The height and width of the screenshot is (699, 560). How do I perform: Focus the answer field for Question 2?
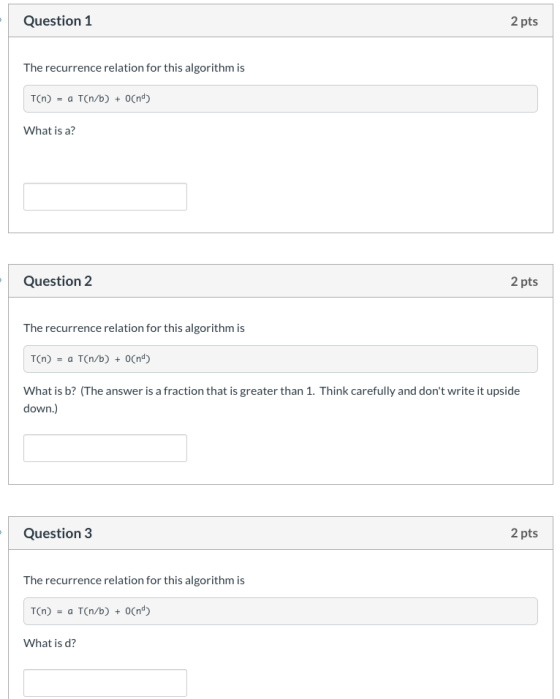point(105,448)
